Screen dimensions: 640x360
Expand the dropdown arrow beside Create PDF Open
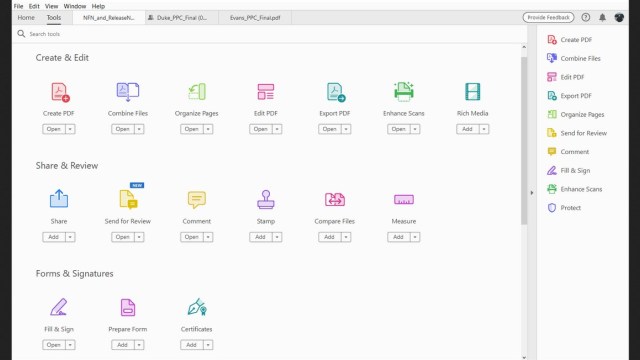tap(70, 129)
